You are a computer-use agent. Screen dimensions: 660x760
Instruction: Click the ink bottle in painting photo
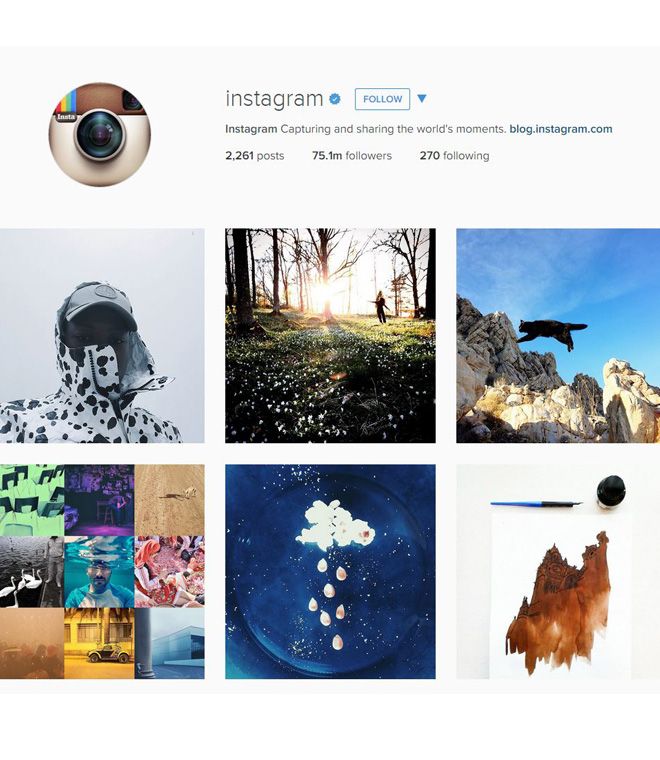[610, 491]
